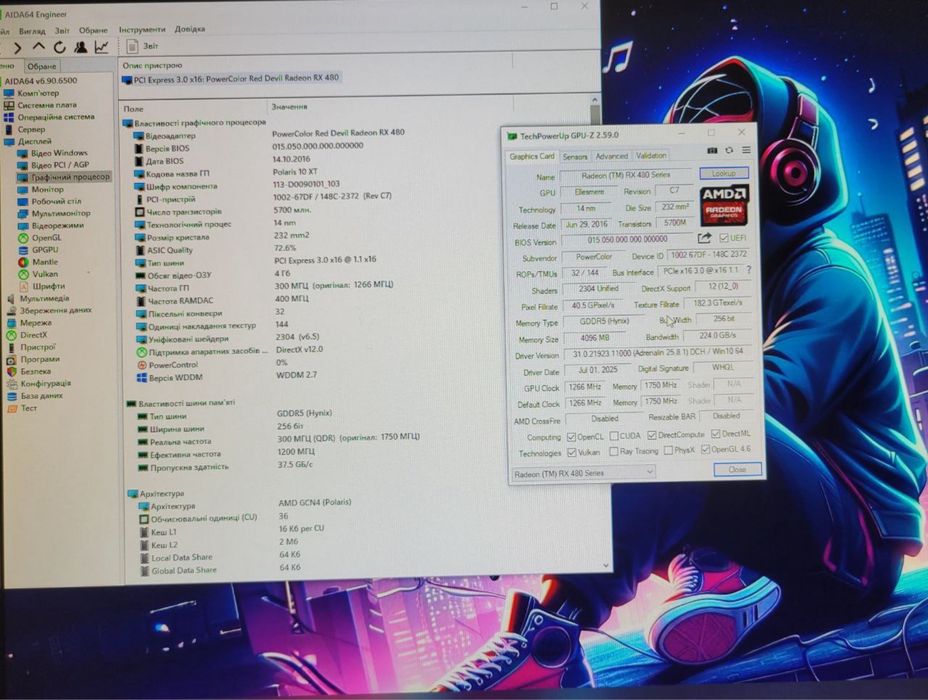Toggle the DirectCompute checkbox in GPU-Z

pos(652,436)
